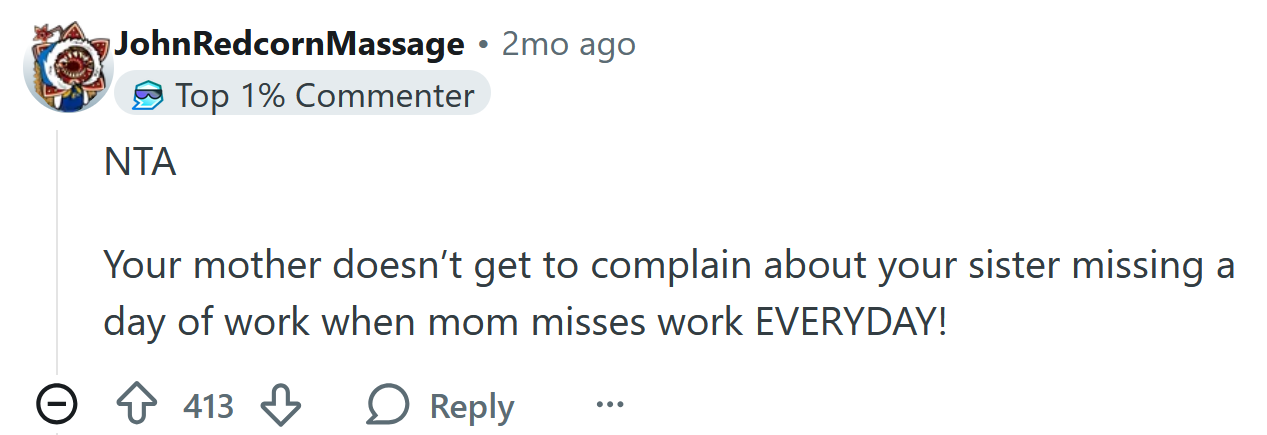Viewport: 1267px width, 435px height.
Task: Click the "2mo ago" timestamp
Action: pos(568,44)
